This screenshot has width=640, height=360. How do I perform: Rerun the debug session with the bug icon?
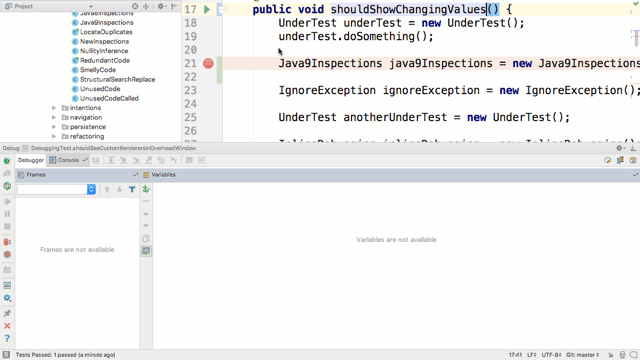(x=7, y=161)
